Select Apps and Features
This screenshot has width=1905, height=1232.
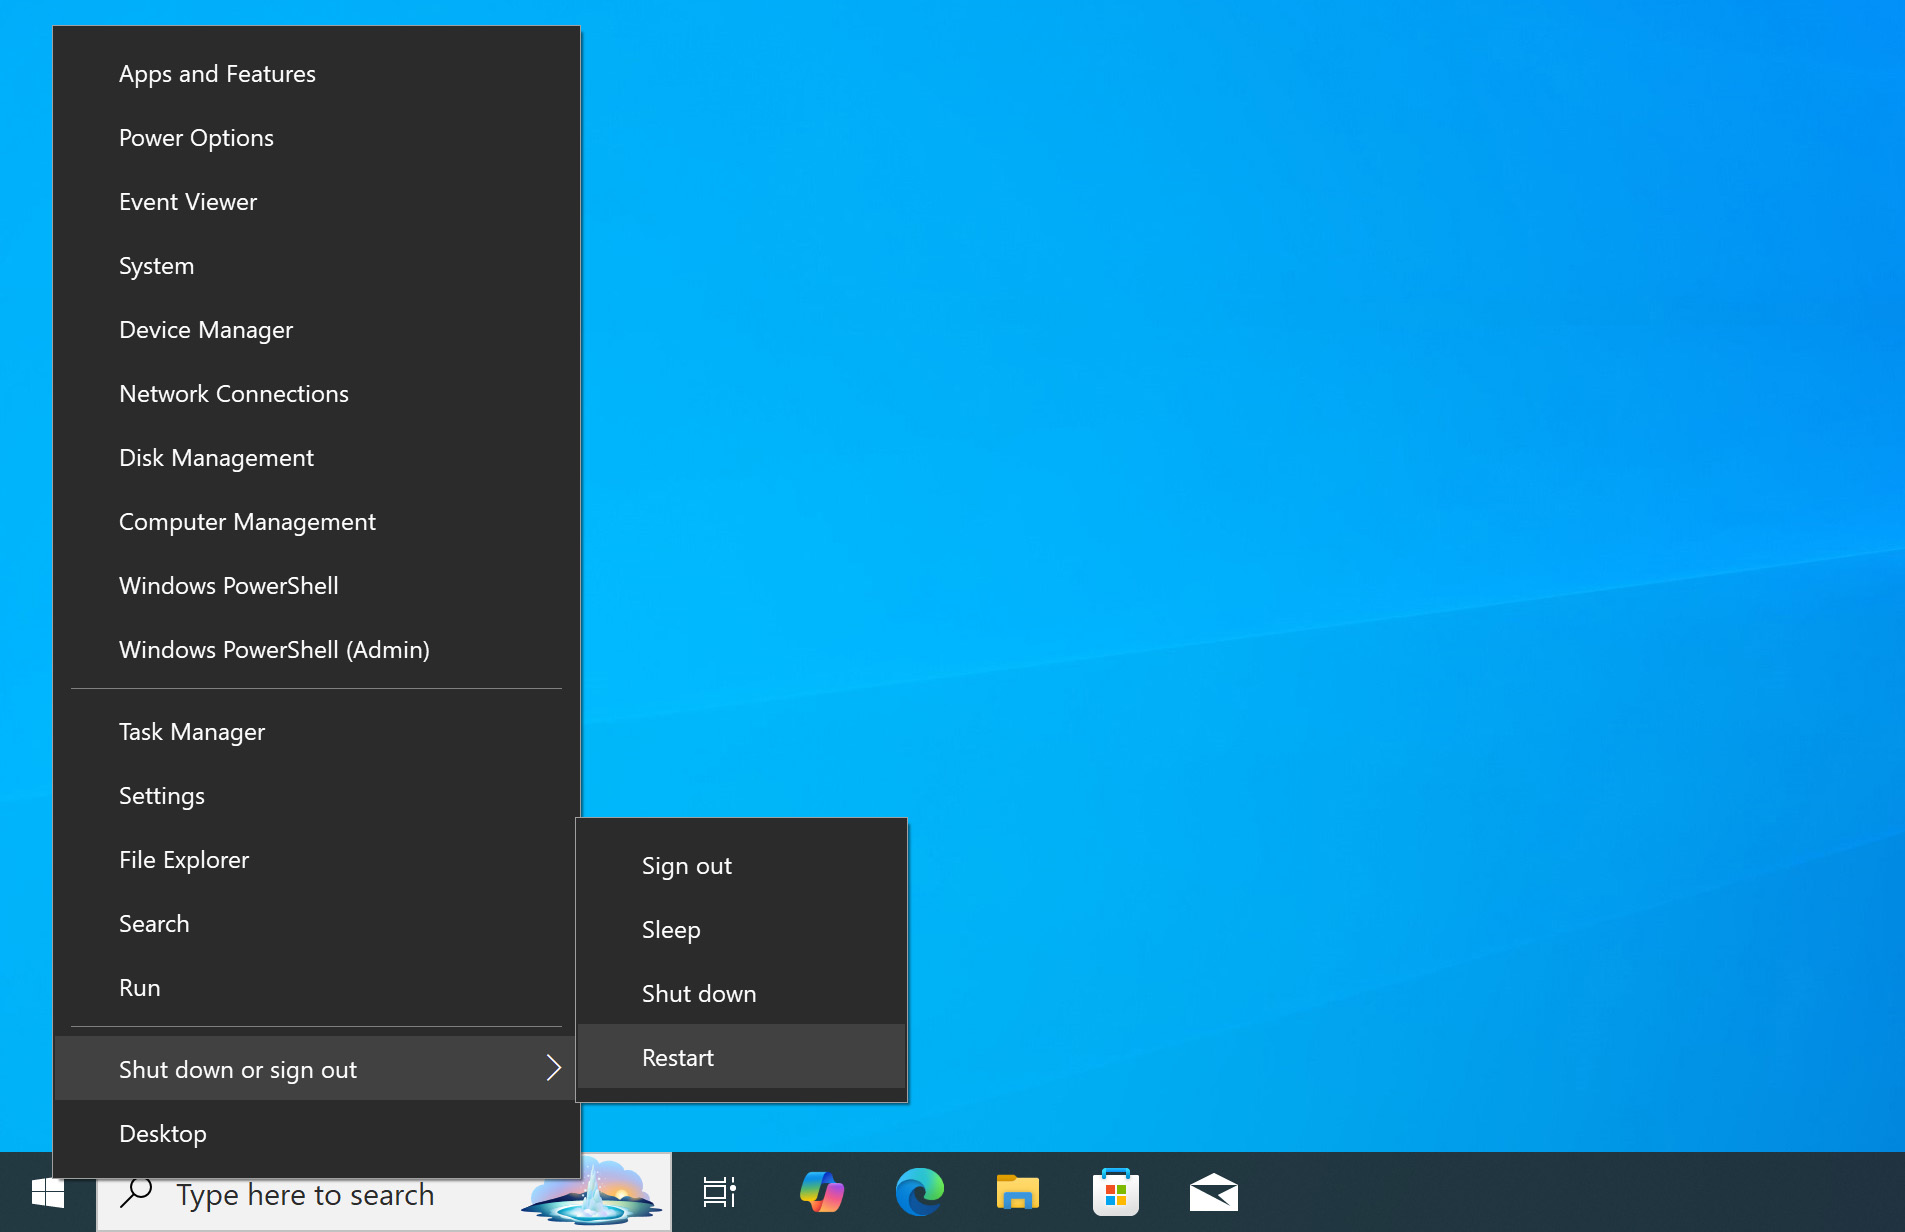(217, 74)
